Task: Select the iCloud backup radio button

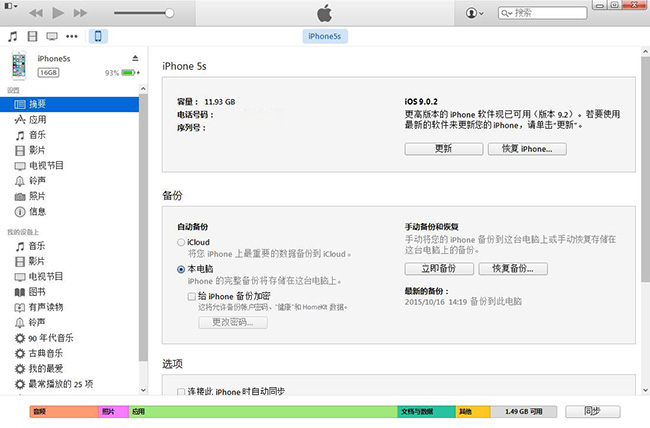Action: pos(180,242)
